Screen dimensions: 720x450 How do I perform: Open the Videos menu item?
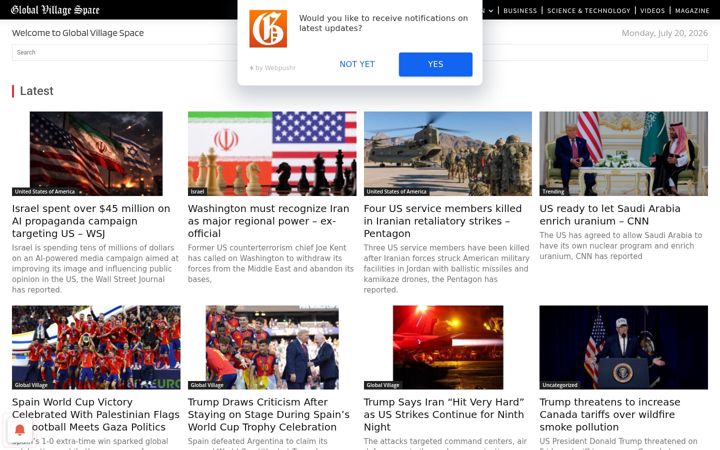(x=652, y=11)
